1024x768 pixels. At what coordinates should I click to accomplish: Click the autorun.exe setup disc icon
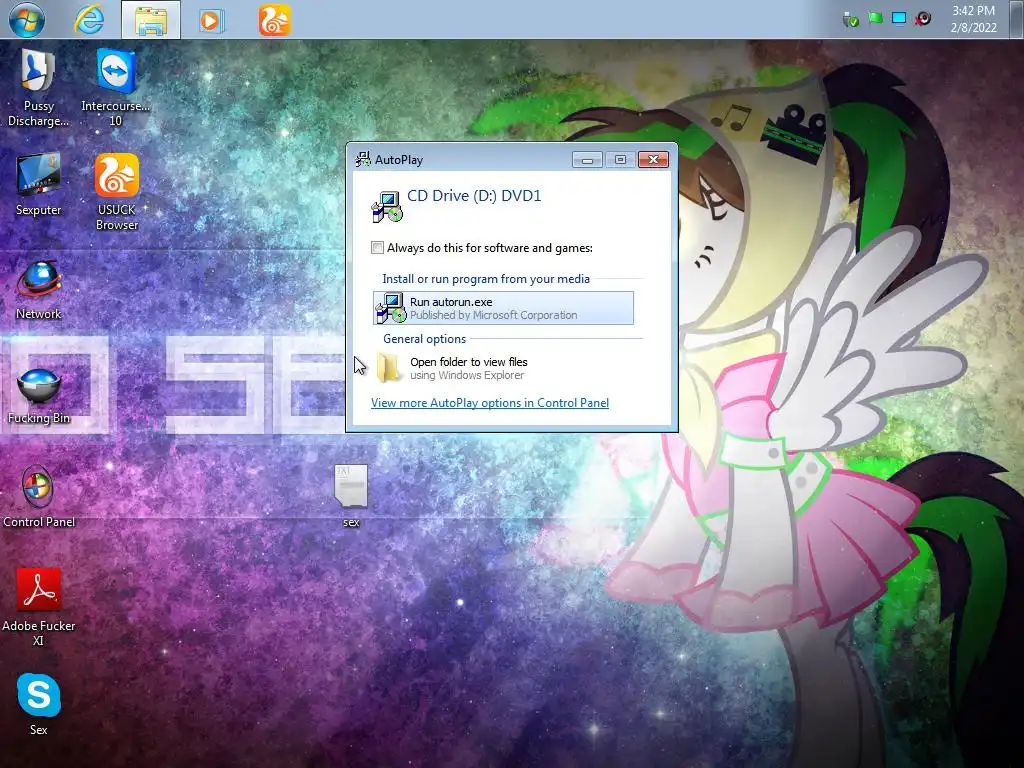[391, 308]
